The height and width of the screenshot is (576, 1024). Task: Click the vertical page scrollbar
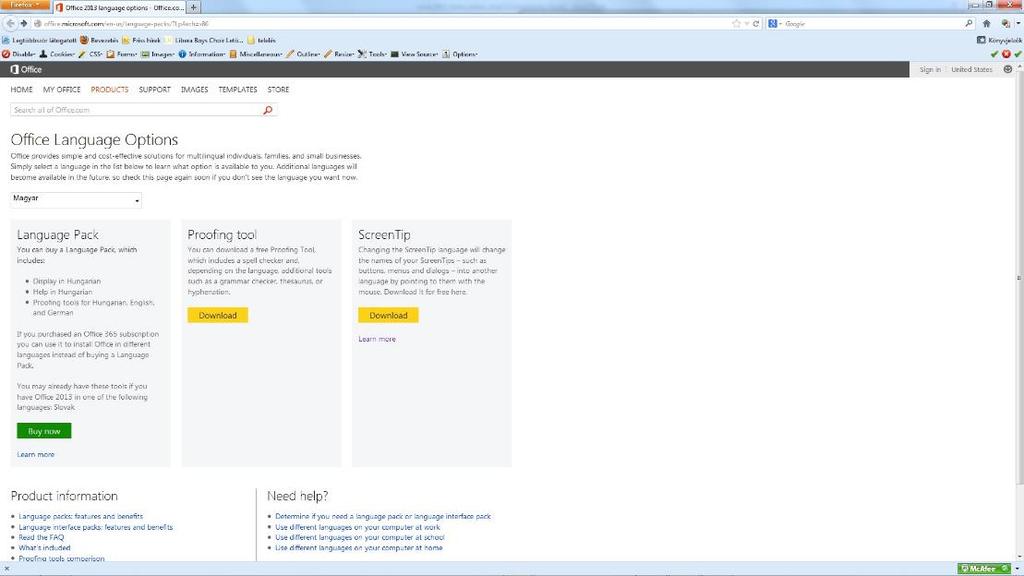coord(1019,278)
